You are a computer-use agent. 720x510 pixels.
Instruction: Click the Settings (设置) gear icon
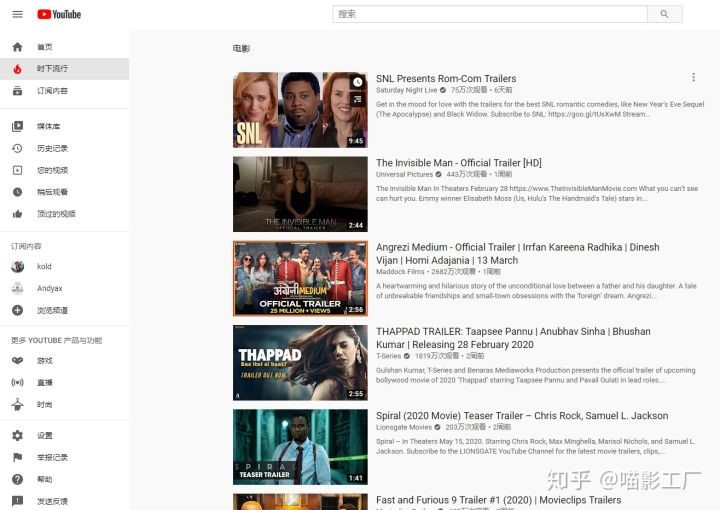[17, 435]
